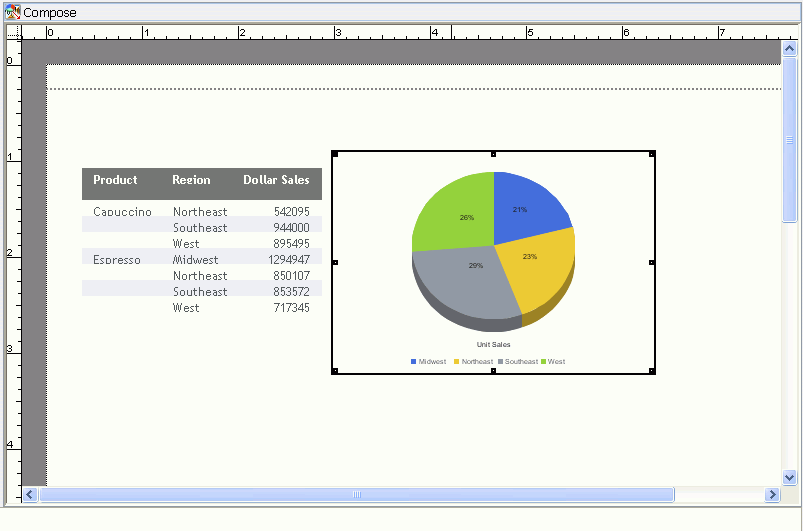Click the 895495 sales value
The width and height of the screenshot is (803, 531).
291,244
